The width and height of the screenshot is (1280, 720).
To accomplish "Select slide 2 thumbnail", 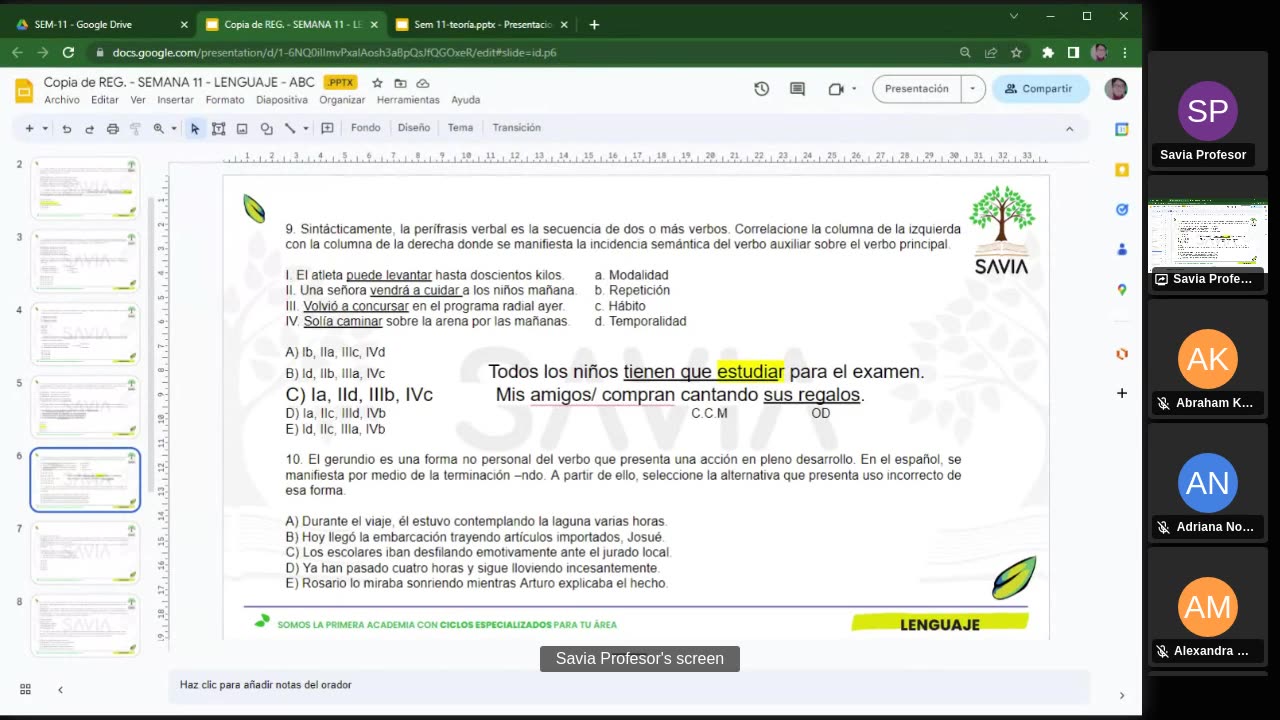I will click(85, 188).
